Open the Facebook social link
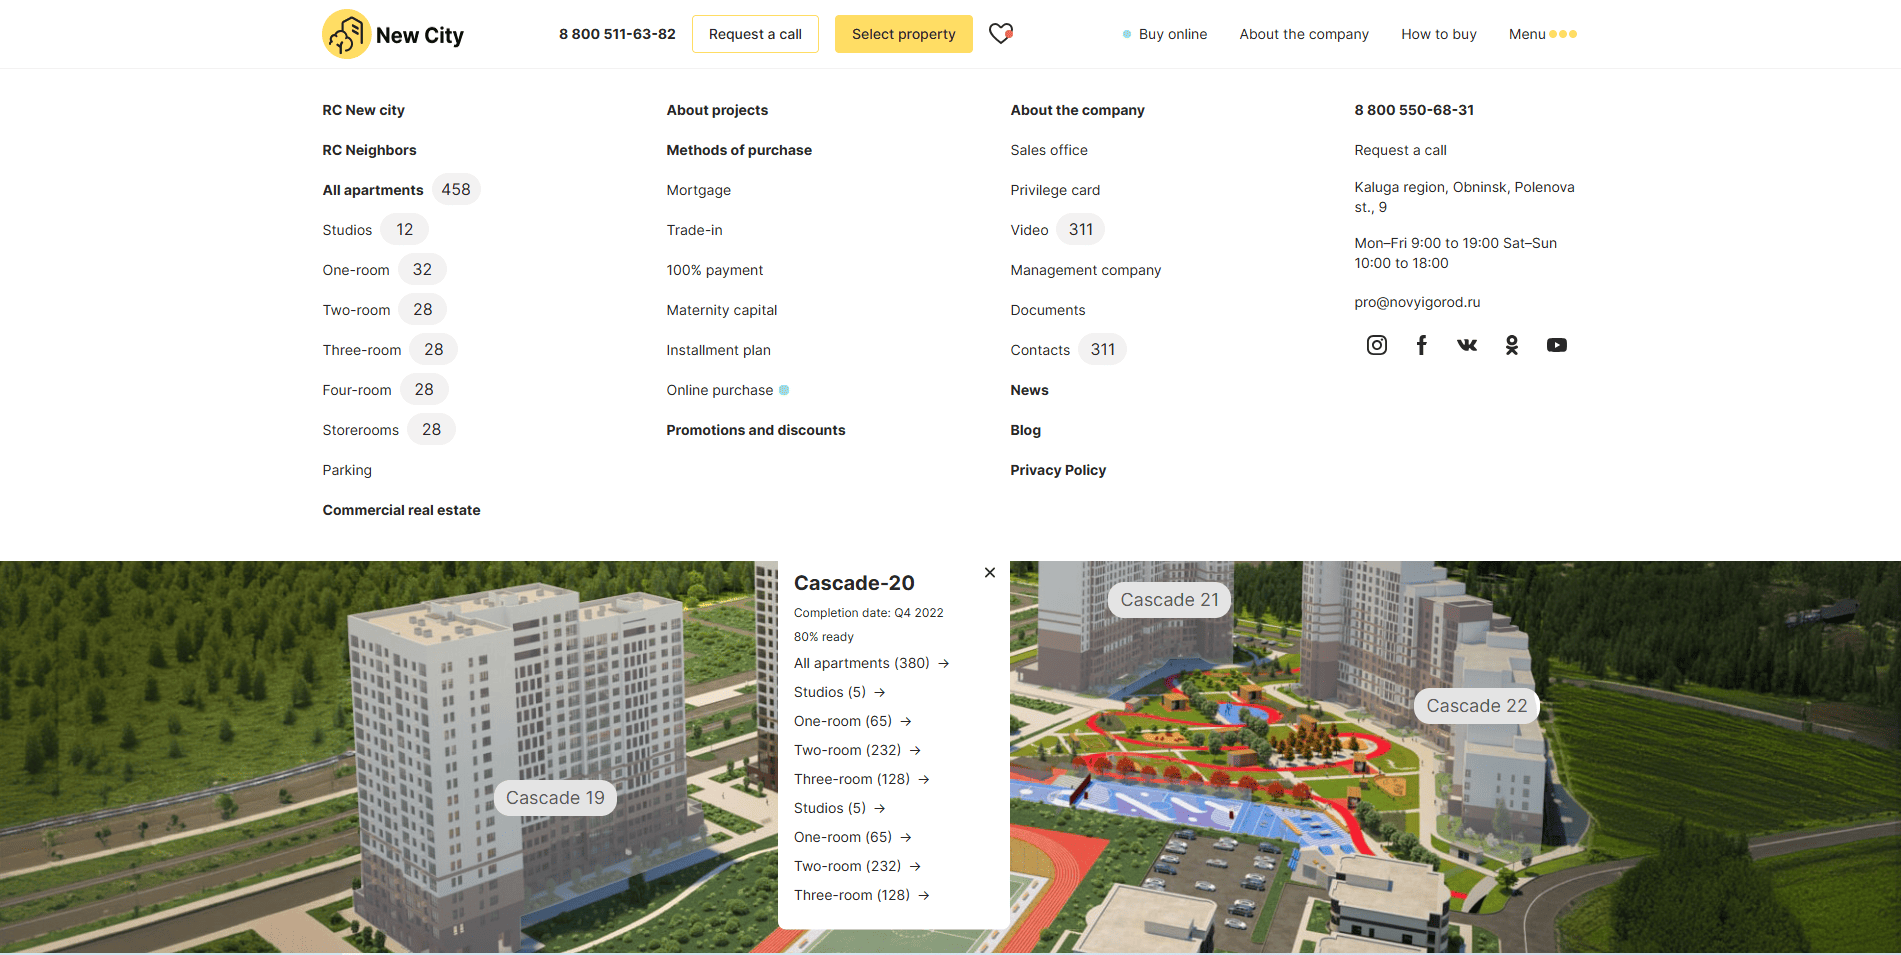 1421,345
